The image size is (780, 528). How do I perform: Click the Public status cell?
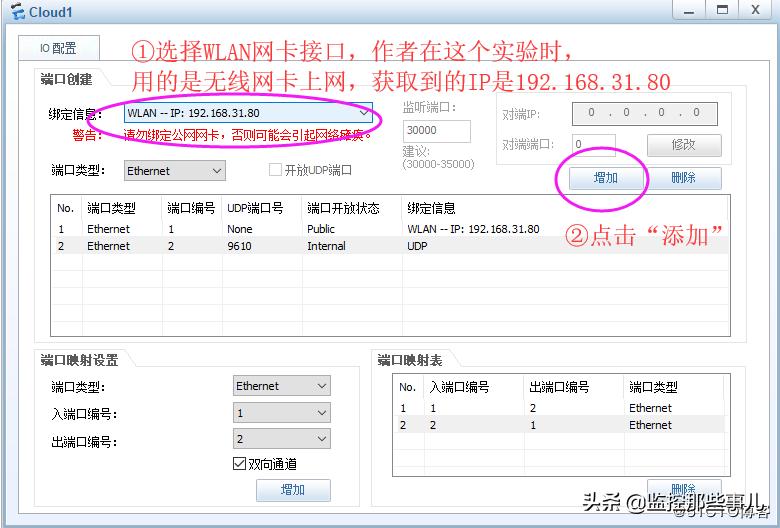pos(321,229)
